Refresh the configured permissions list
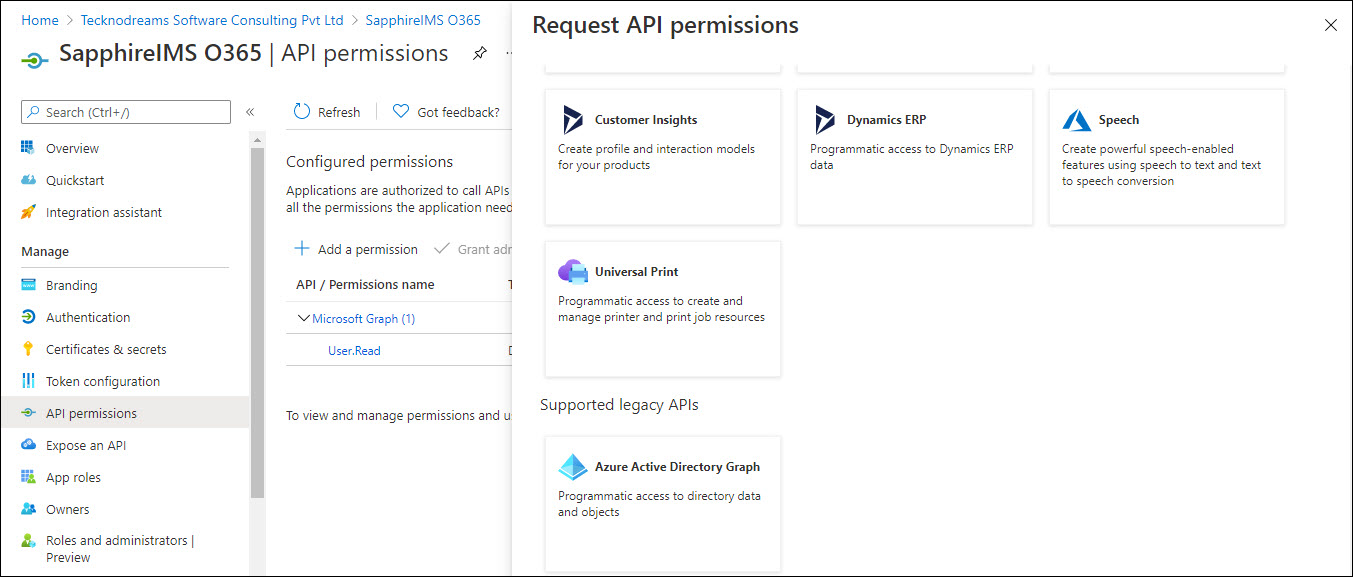Screen dimensions: 1353x577 pos(327,111)
